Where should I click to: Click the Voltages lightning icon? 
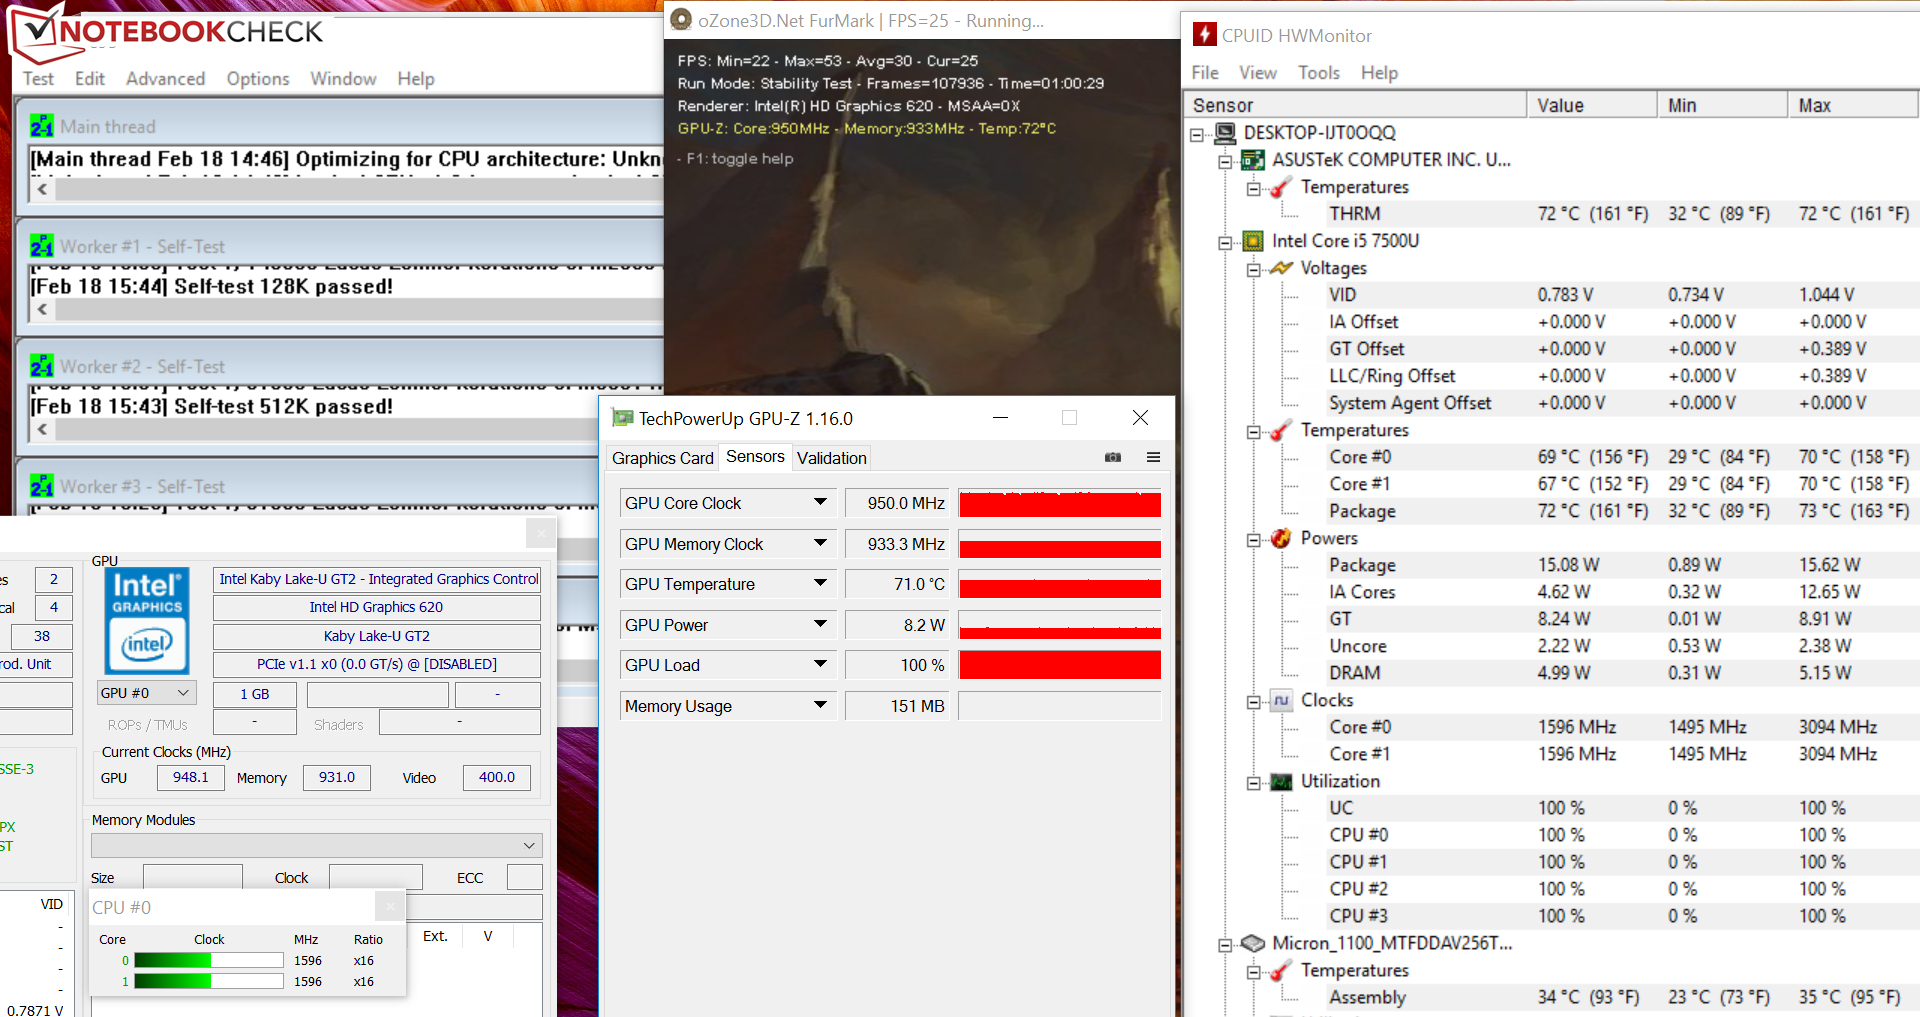(x=1281, y=268)
